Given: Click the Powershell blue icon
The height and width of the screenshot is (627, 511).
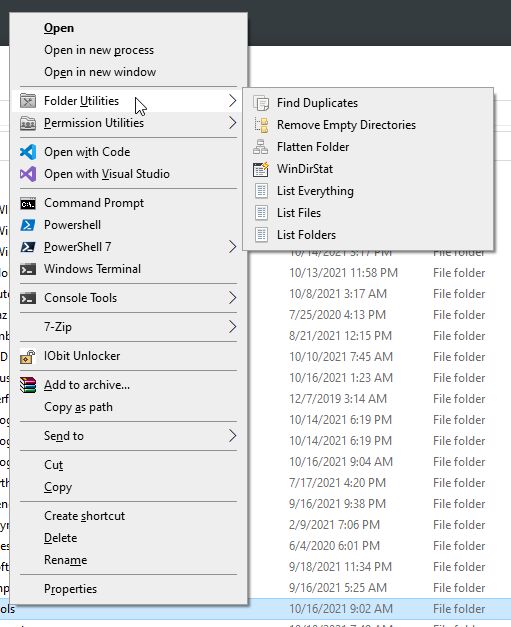Looking at the screenshot, I should click(28, 225).
